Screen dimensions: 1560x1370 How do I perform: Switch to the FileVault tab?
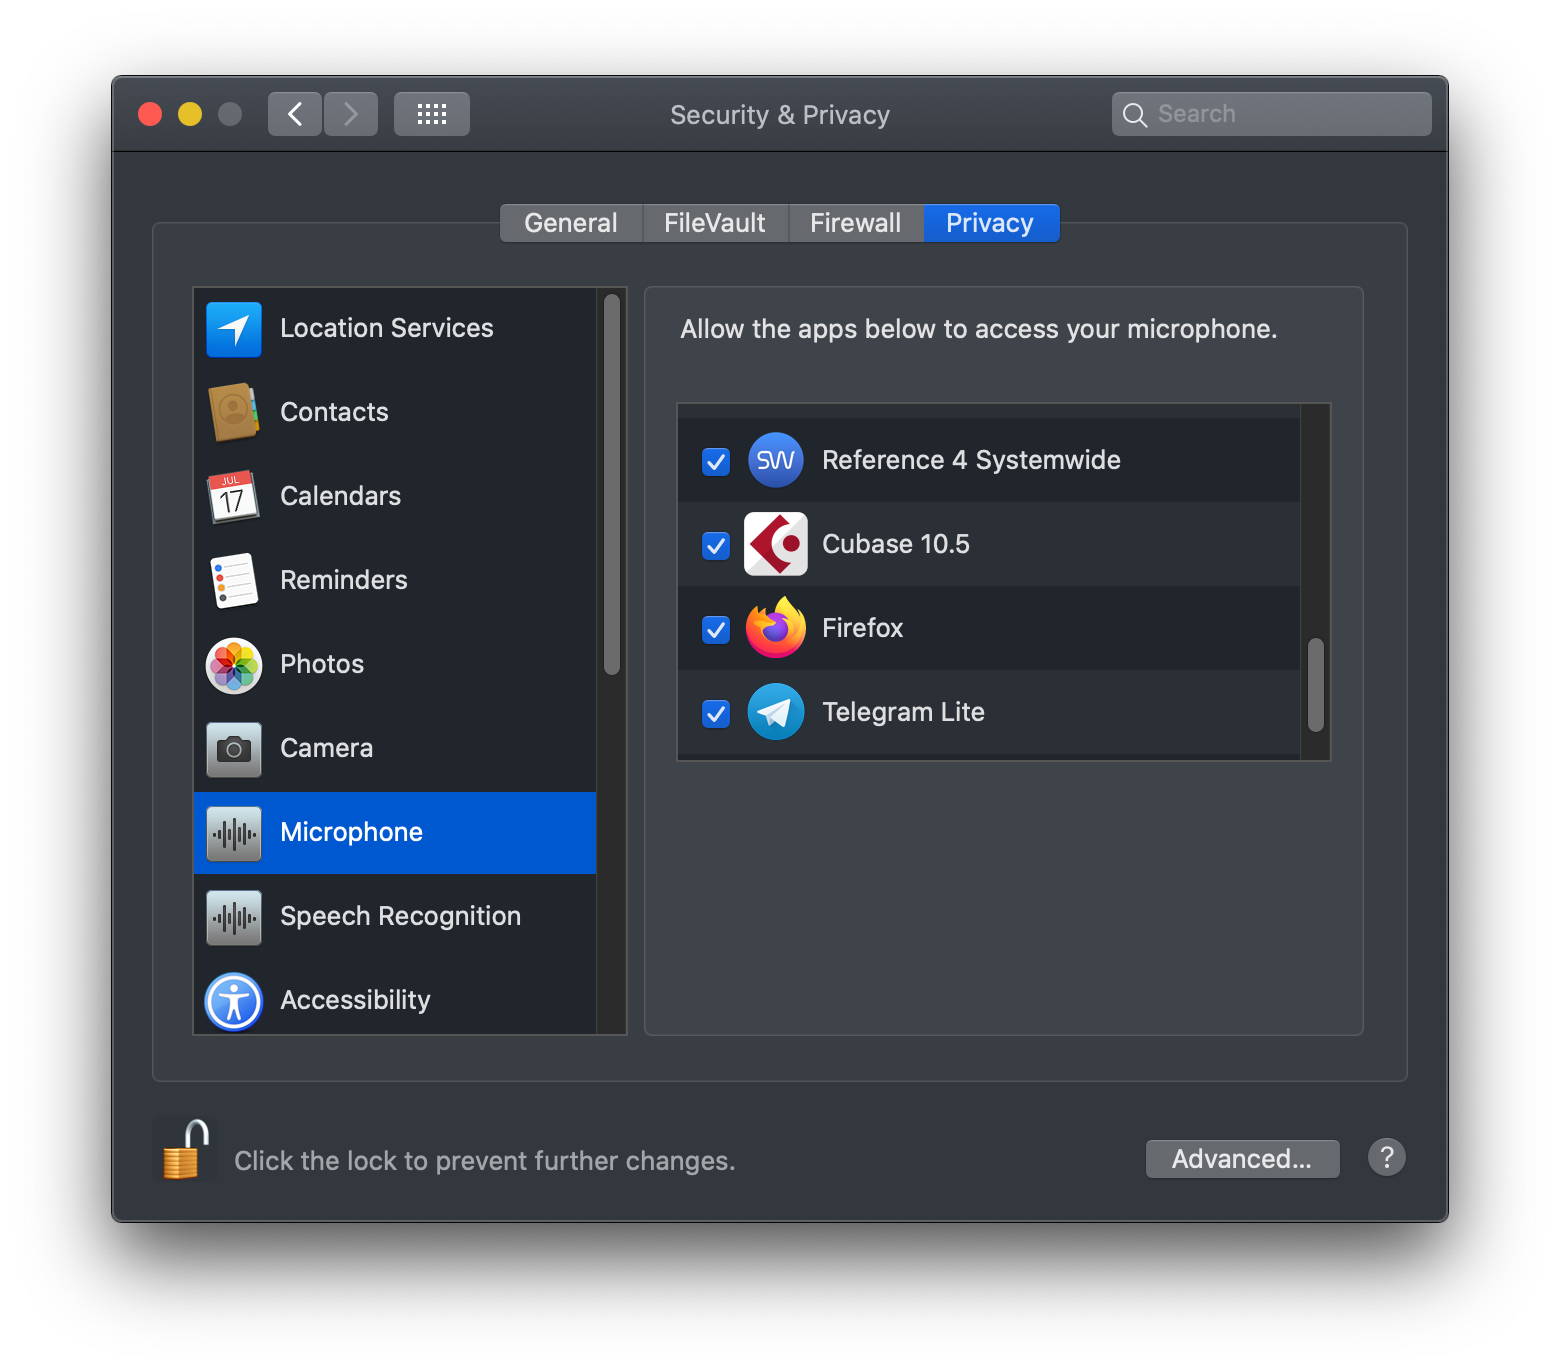point(714,222)
